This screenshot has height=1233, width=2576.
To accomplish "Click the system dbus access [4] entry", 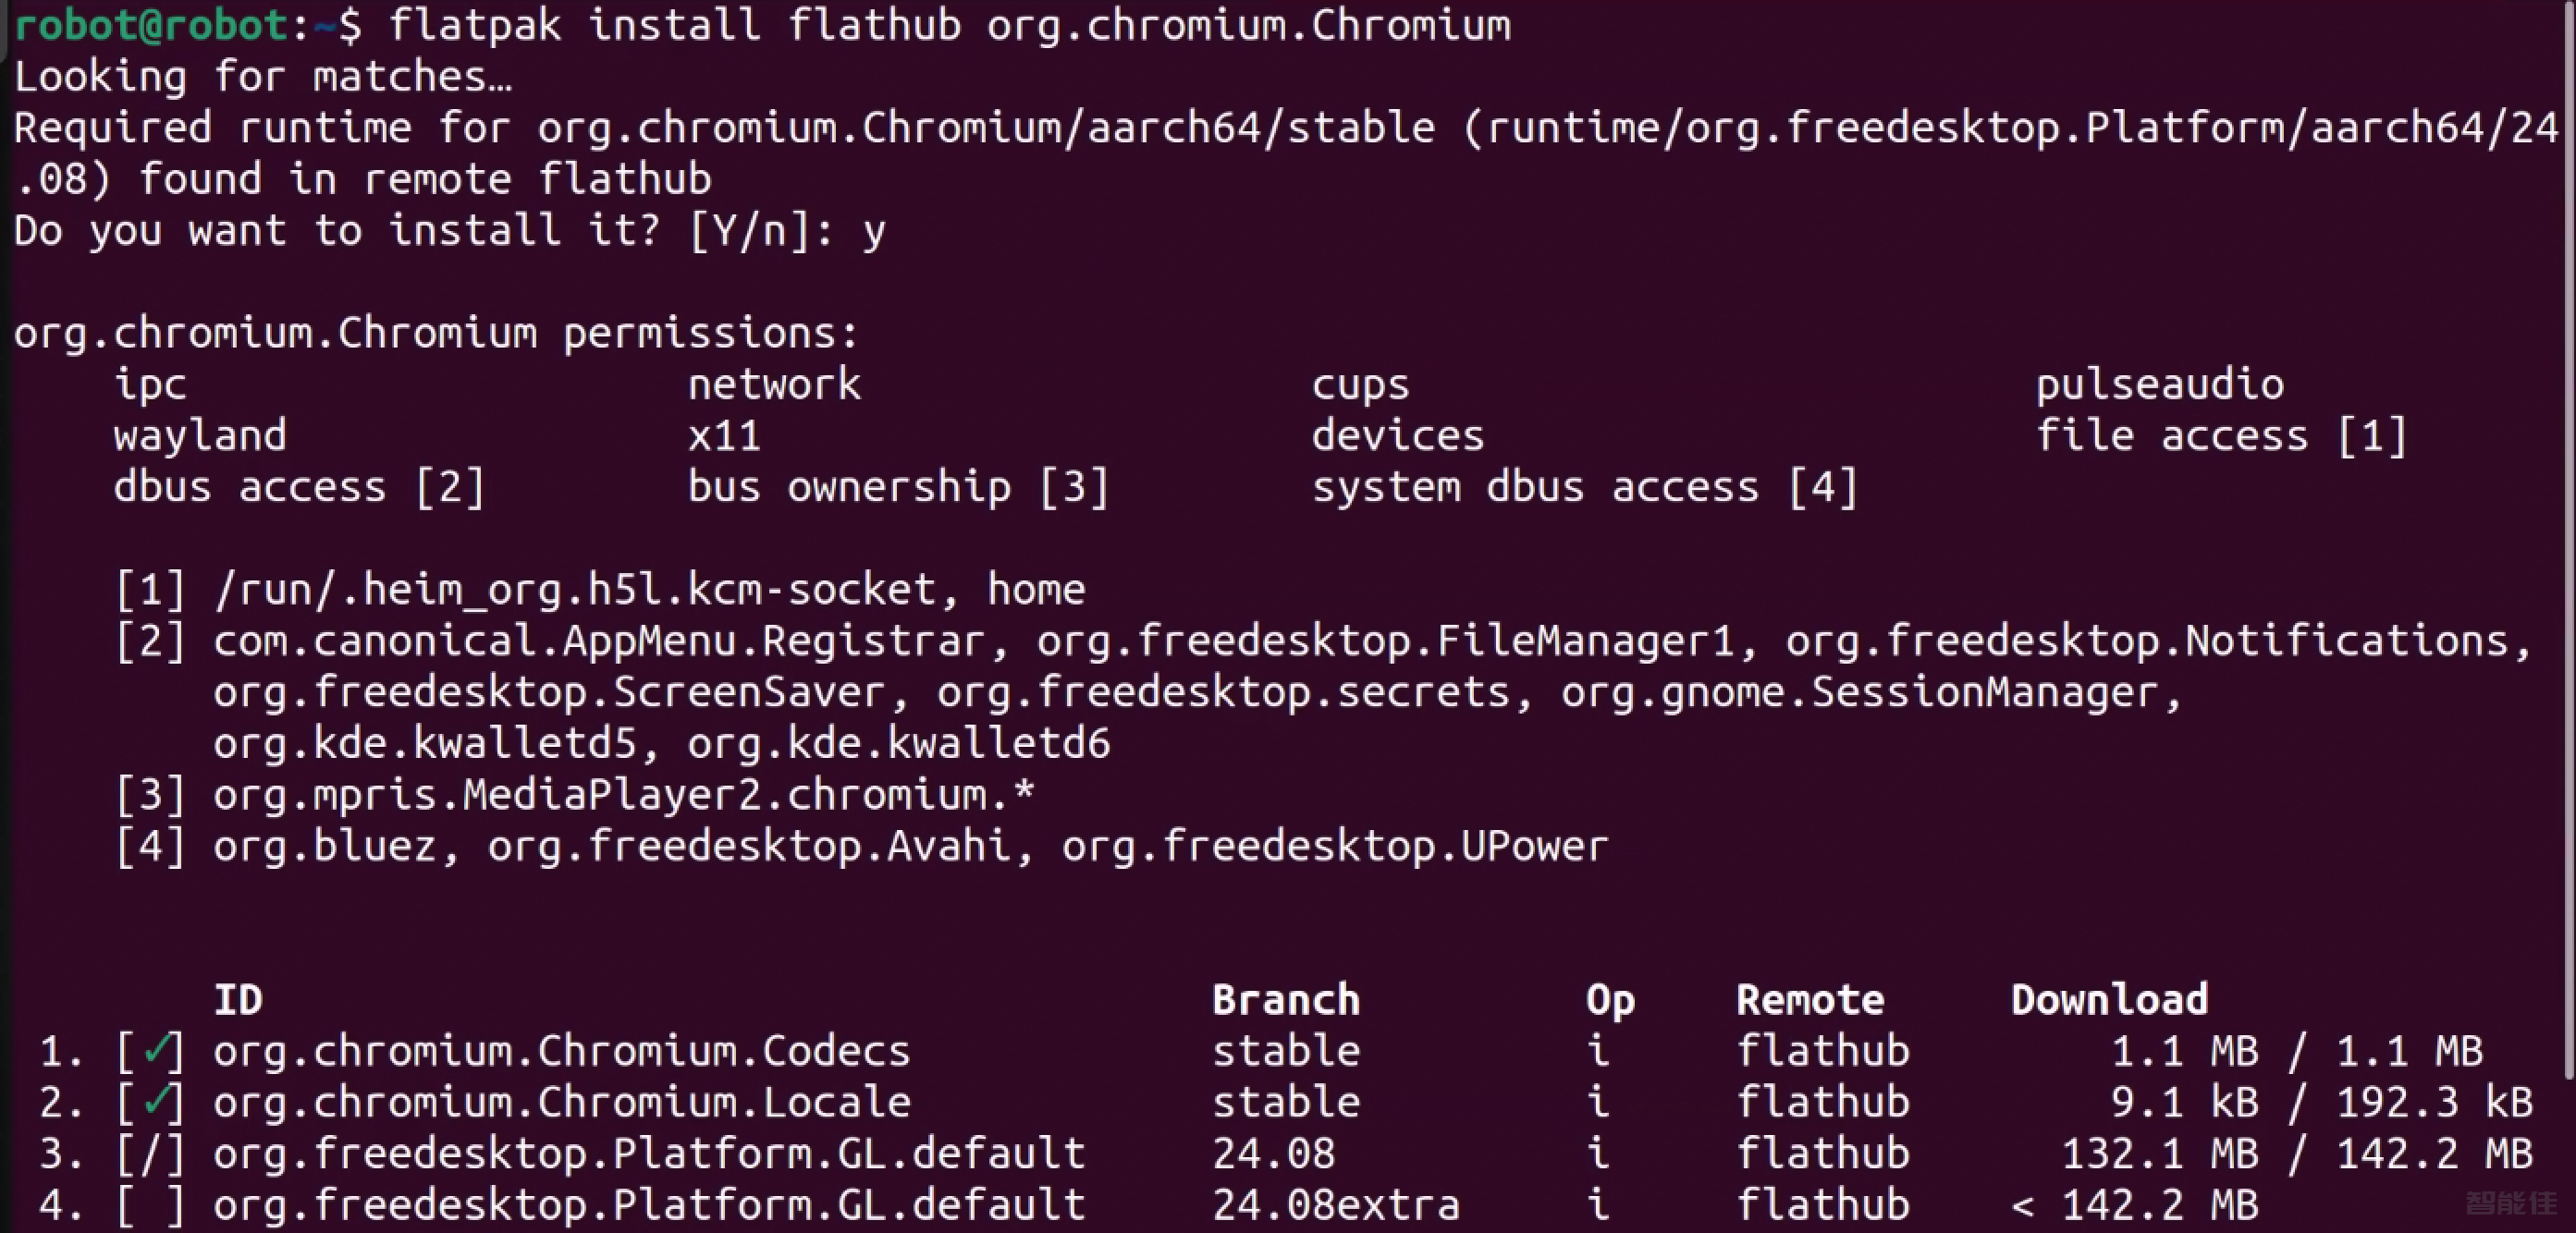I will point(1585,487).
